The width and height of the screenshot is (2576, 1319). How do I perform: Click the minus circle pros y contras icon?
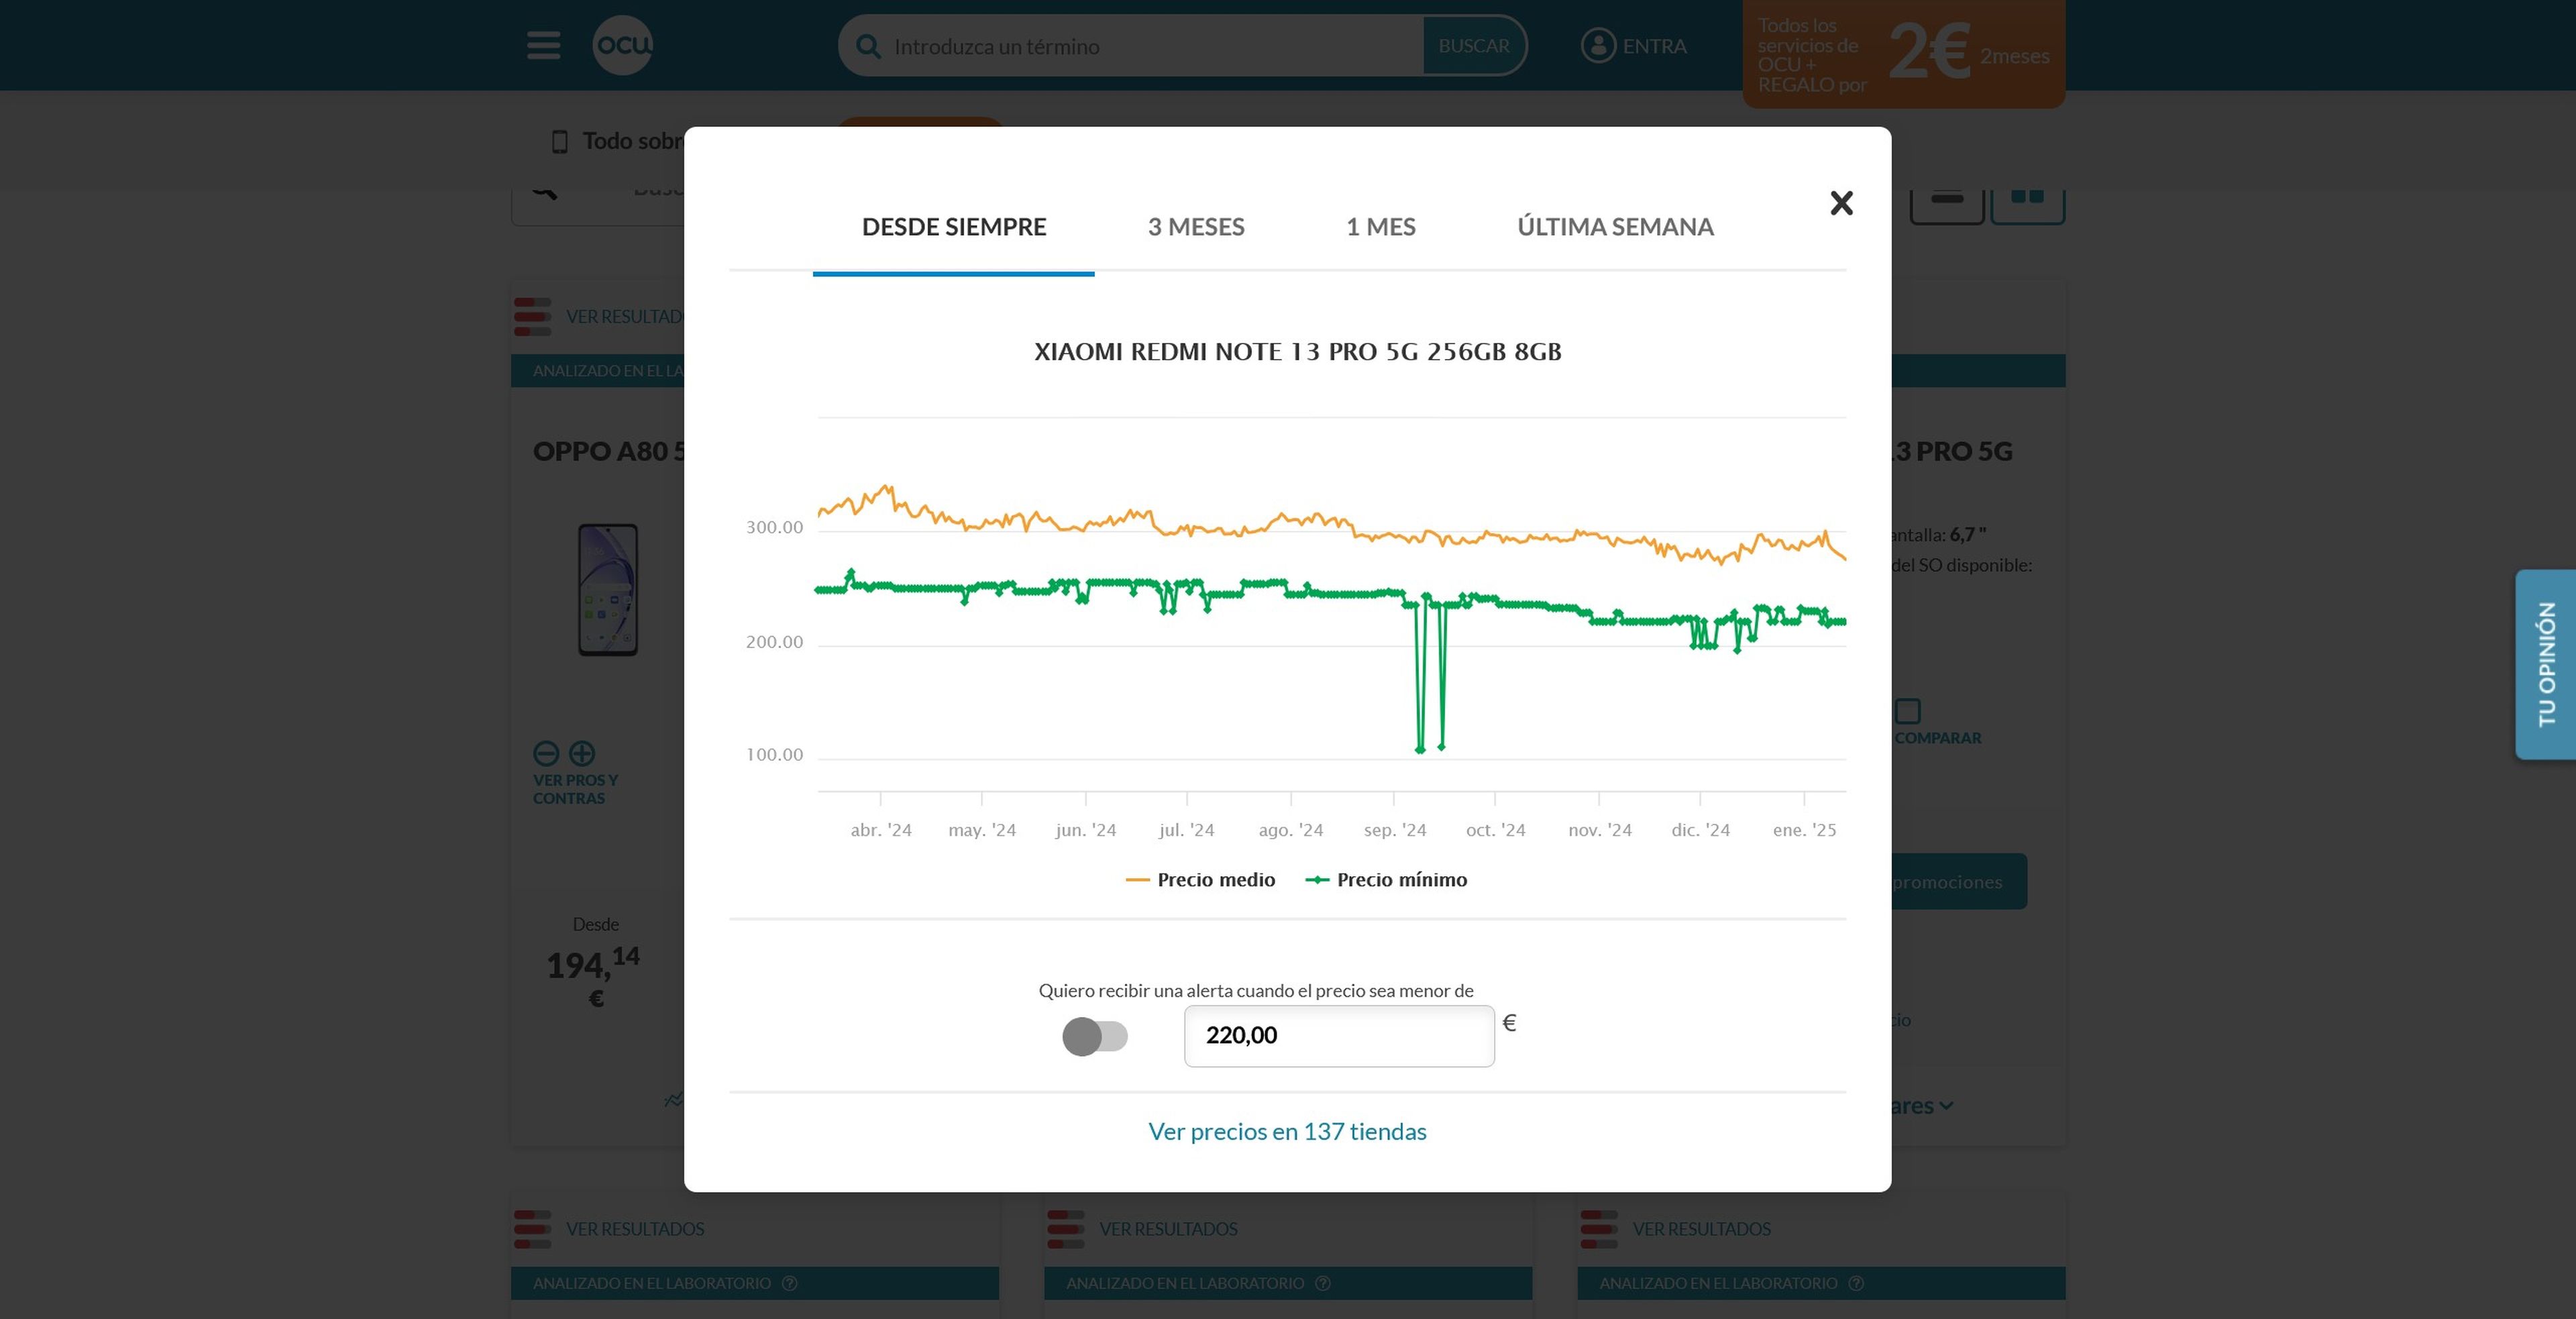[546, 753]
